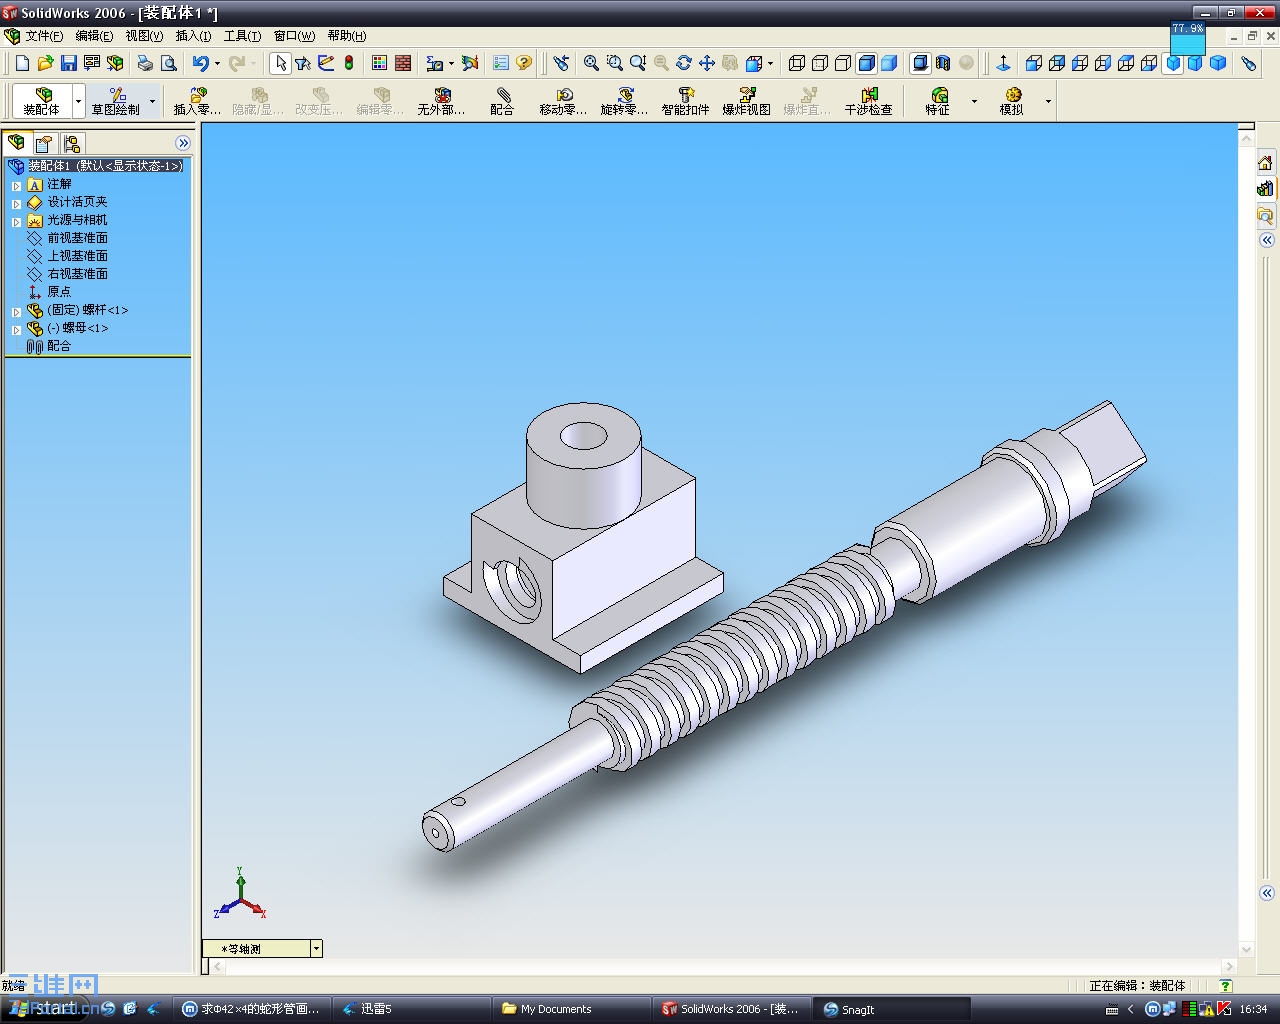Switch to Wireframe display mode
The width and height of the screenshot is (1280, 1024).
[797, 63]
